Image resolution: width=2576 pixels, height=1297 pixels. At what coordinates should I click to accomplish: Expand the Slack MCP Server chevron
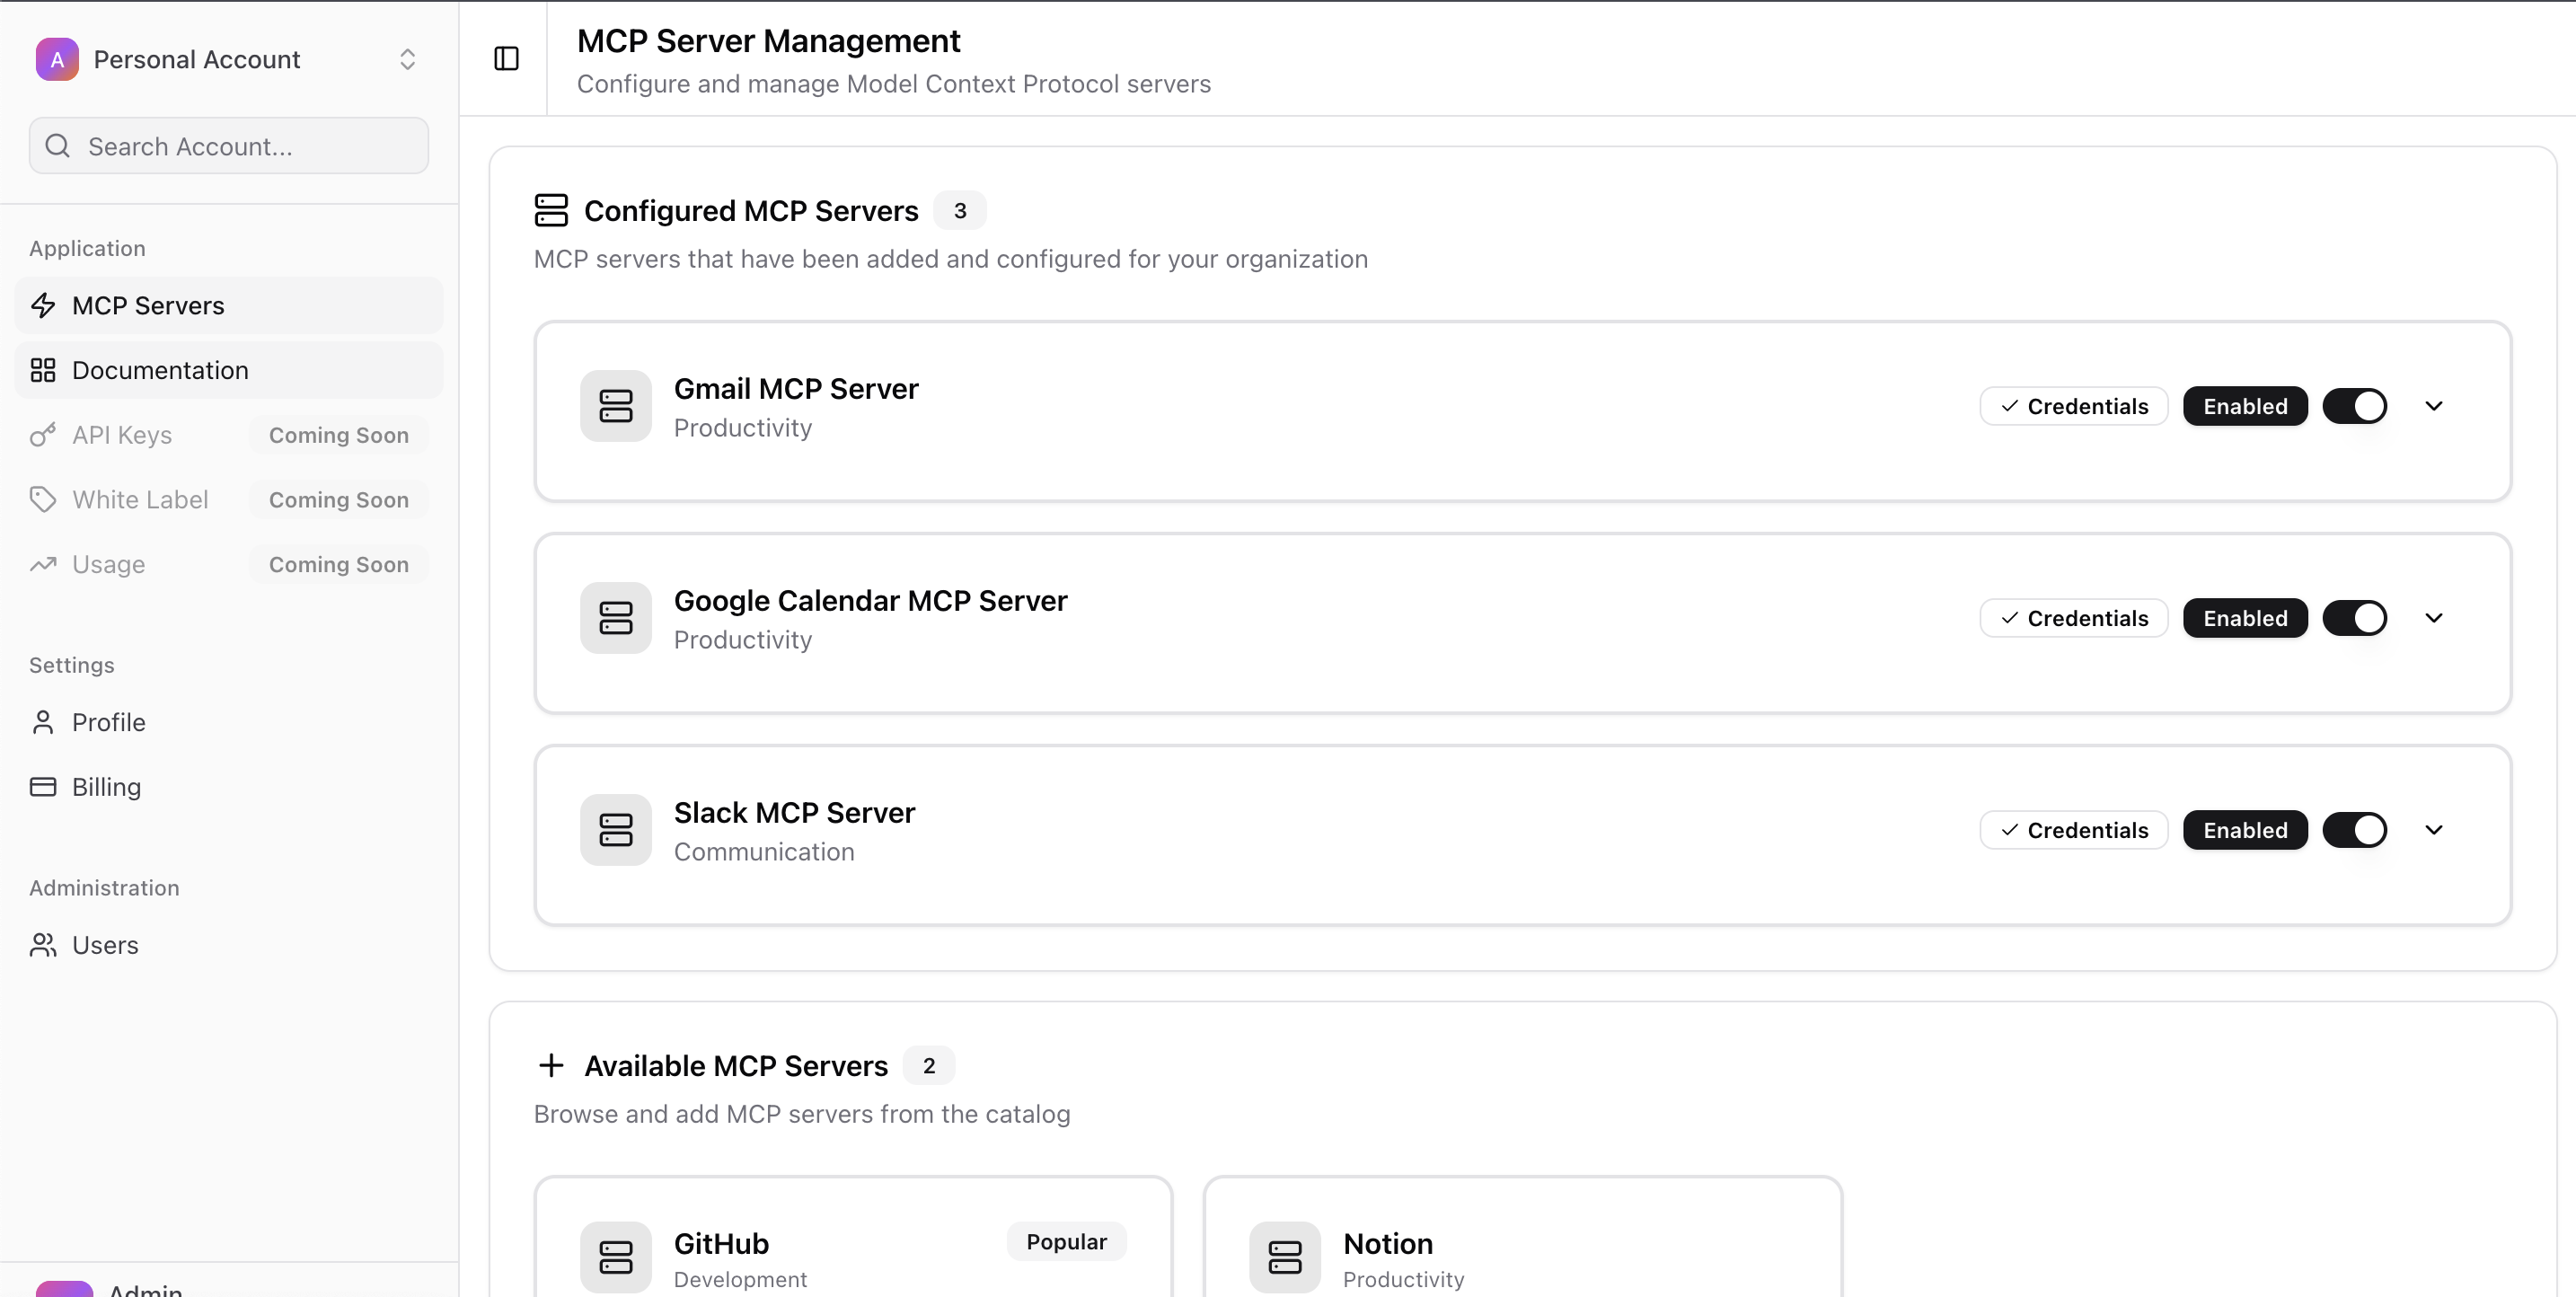point(2434,830)
